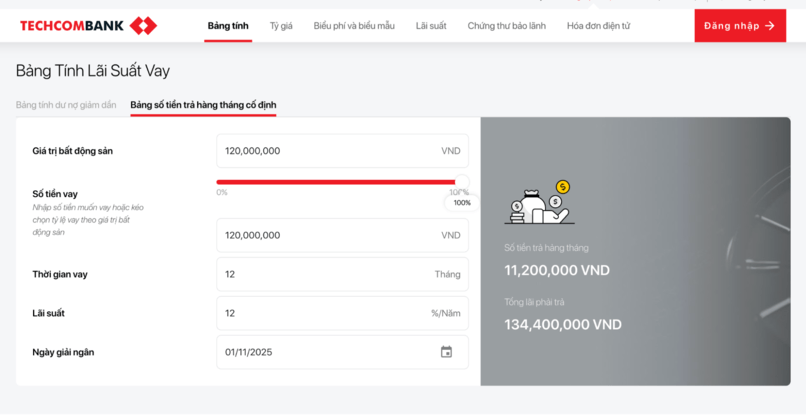This screenshot has height=418, width=806.
Task: Click the Ngày giải ngân date field
Action: (x=342, y=352)
